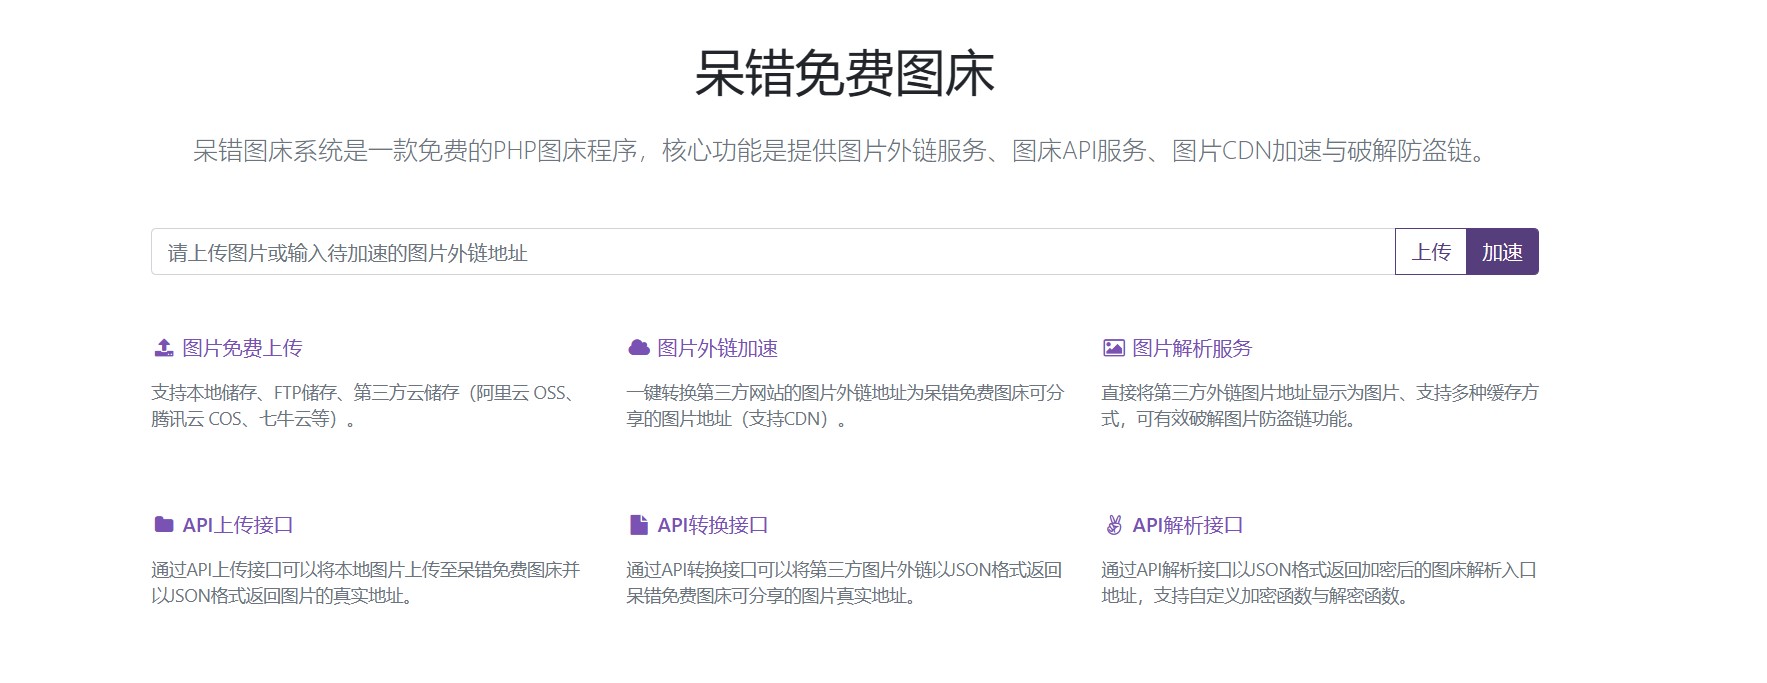This screenshot has height=683, width=1767.
Task: Click the description about 破解图片防盗链功能
Action: point(1319,406)
